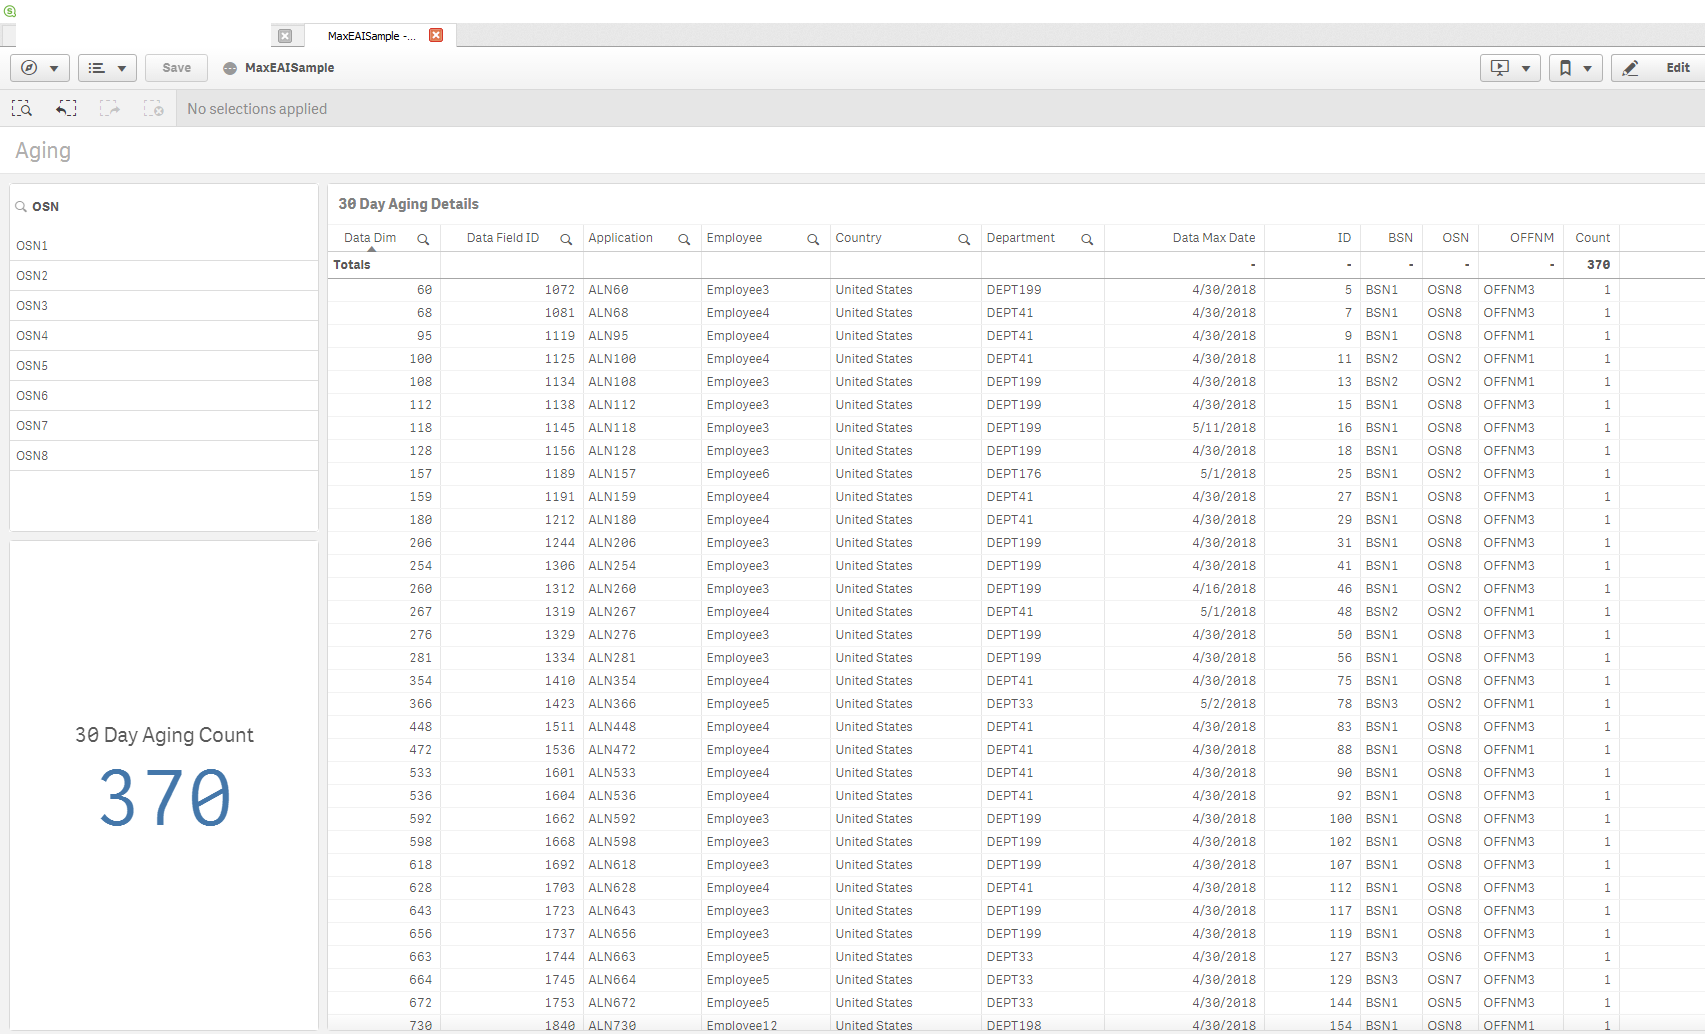Select 5/11/2018 date cell

(x=1184, y=428)
